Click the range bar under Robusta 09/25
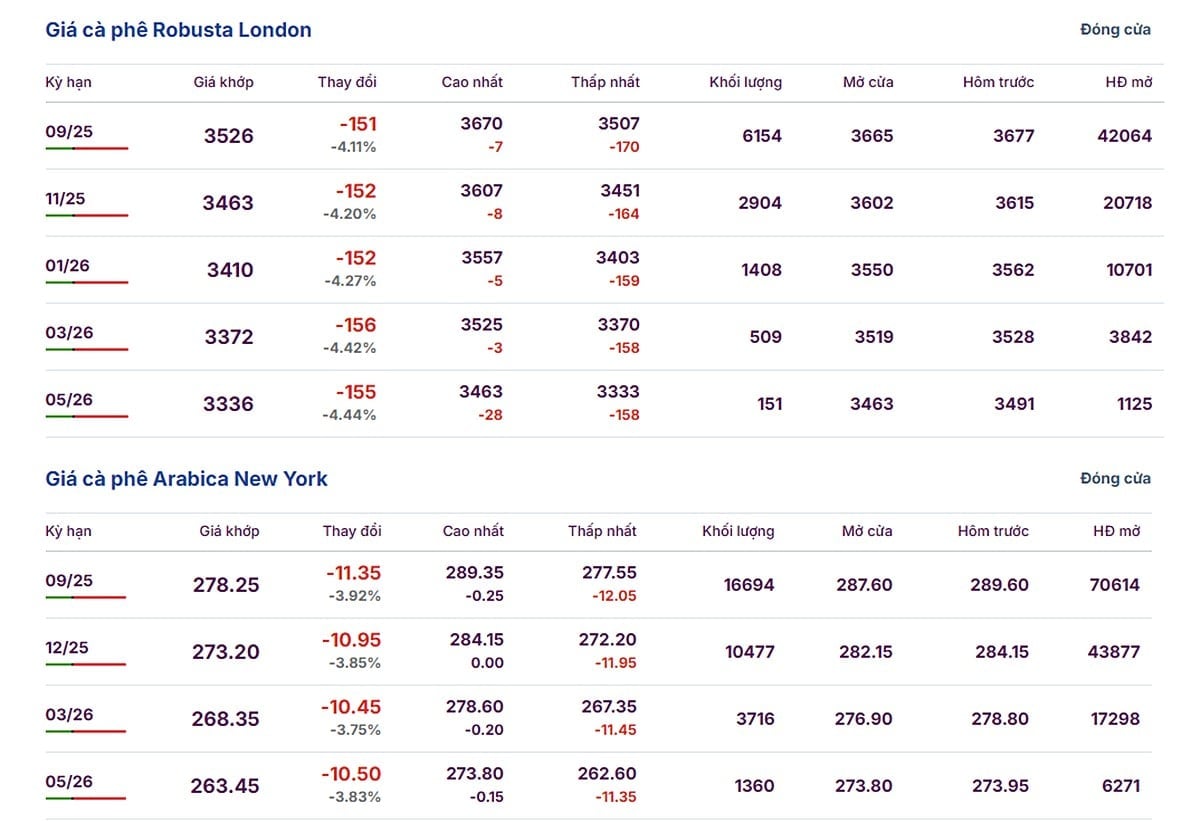1200x822 pixels. (x=87, y=148)
